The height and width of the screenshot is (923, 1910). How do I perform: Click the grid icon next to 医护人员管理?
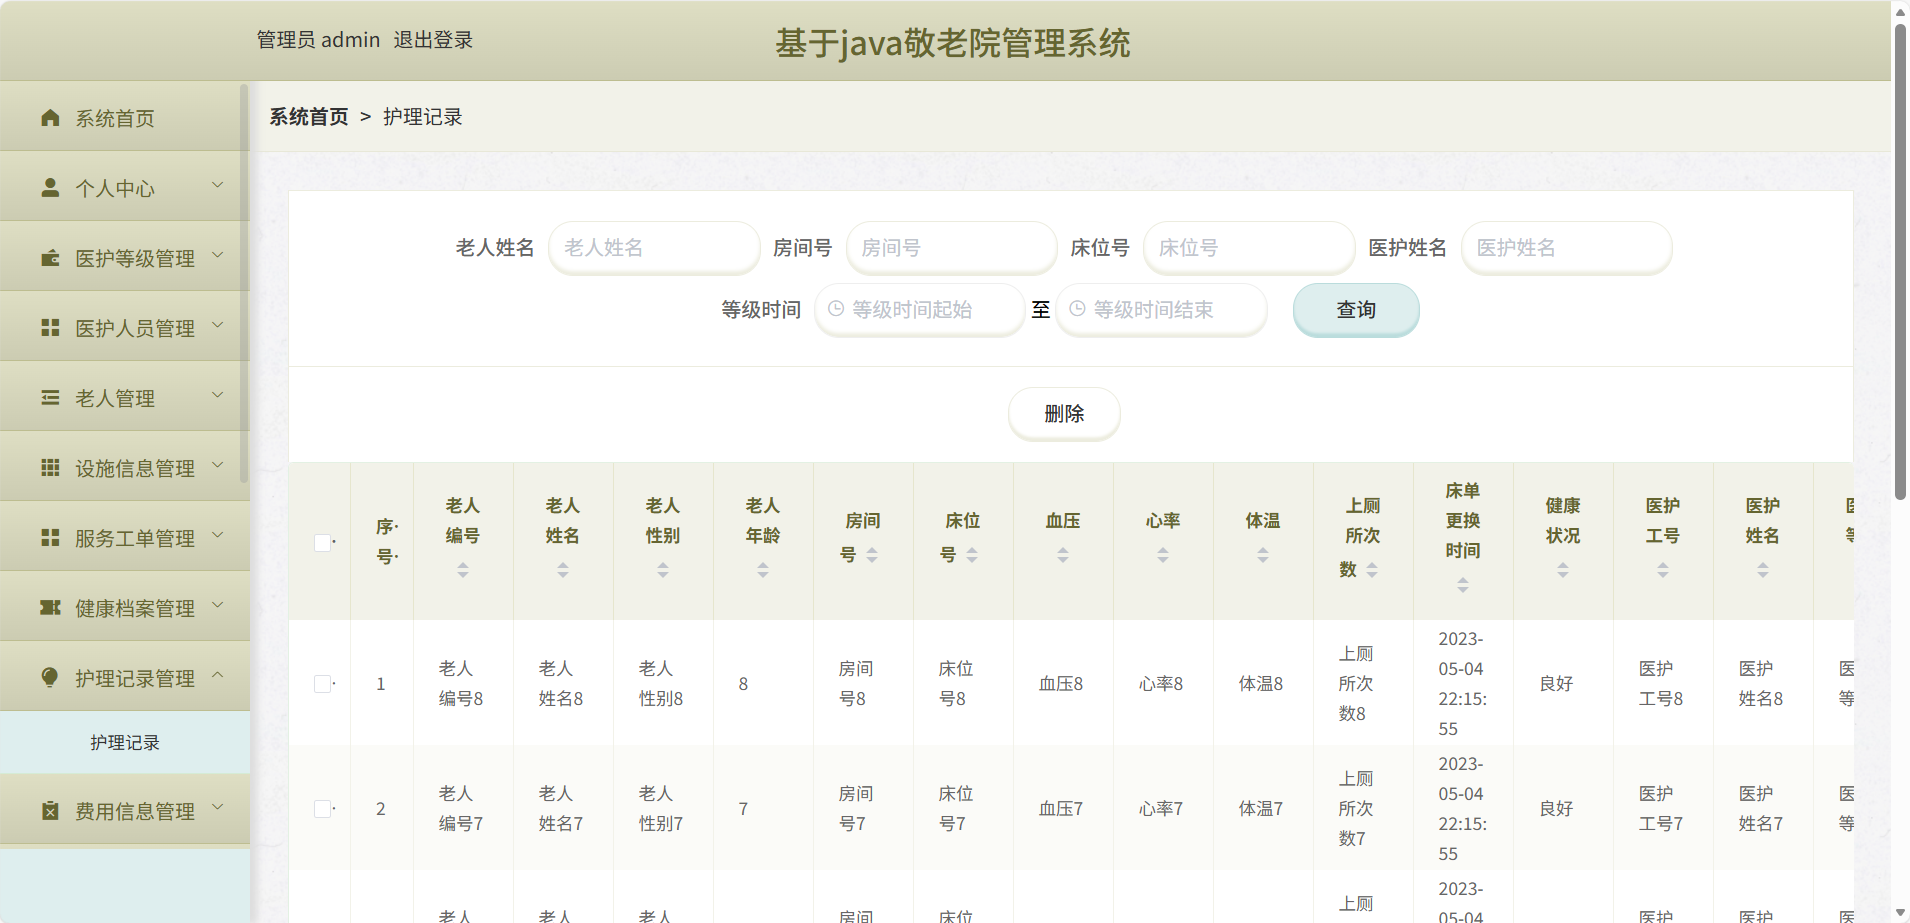50,328
